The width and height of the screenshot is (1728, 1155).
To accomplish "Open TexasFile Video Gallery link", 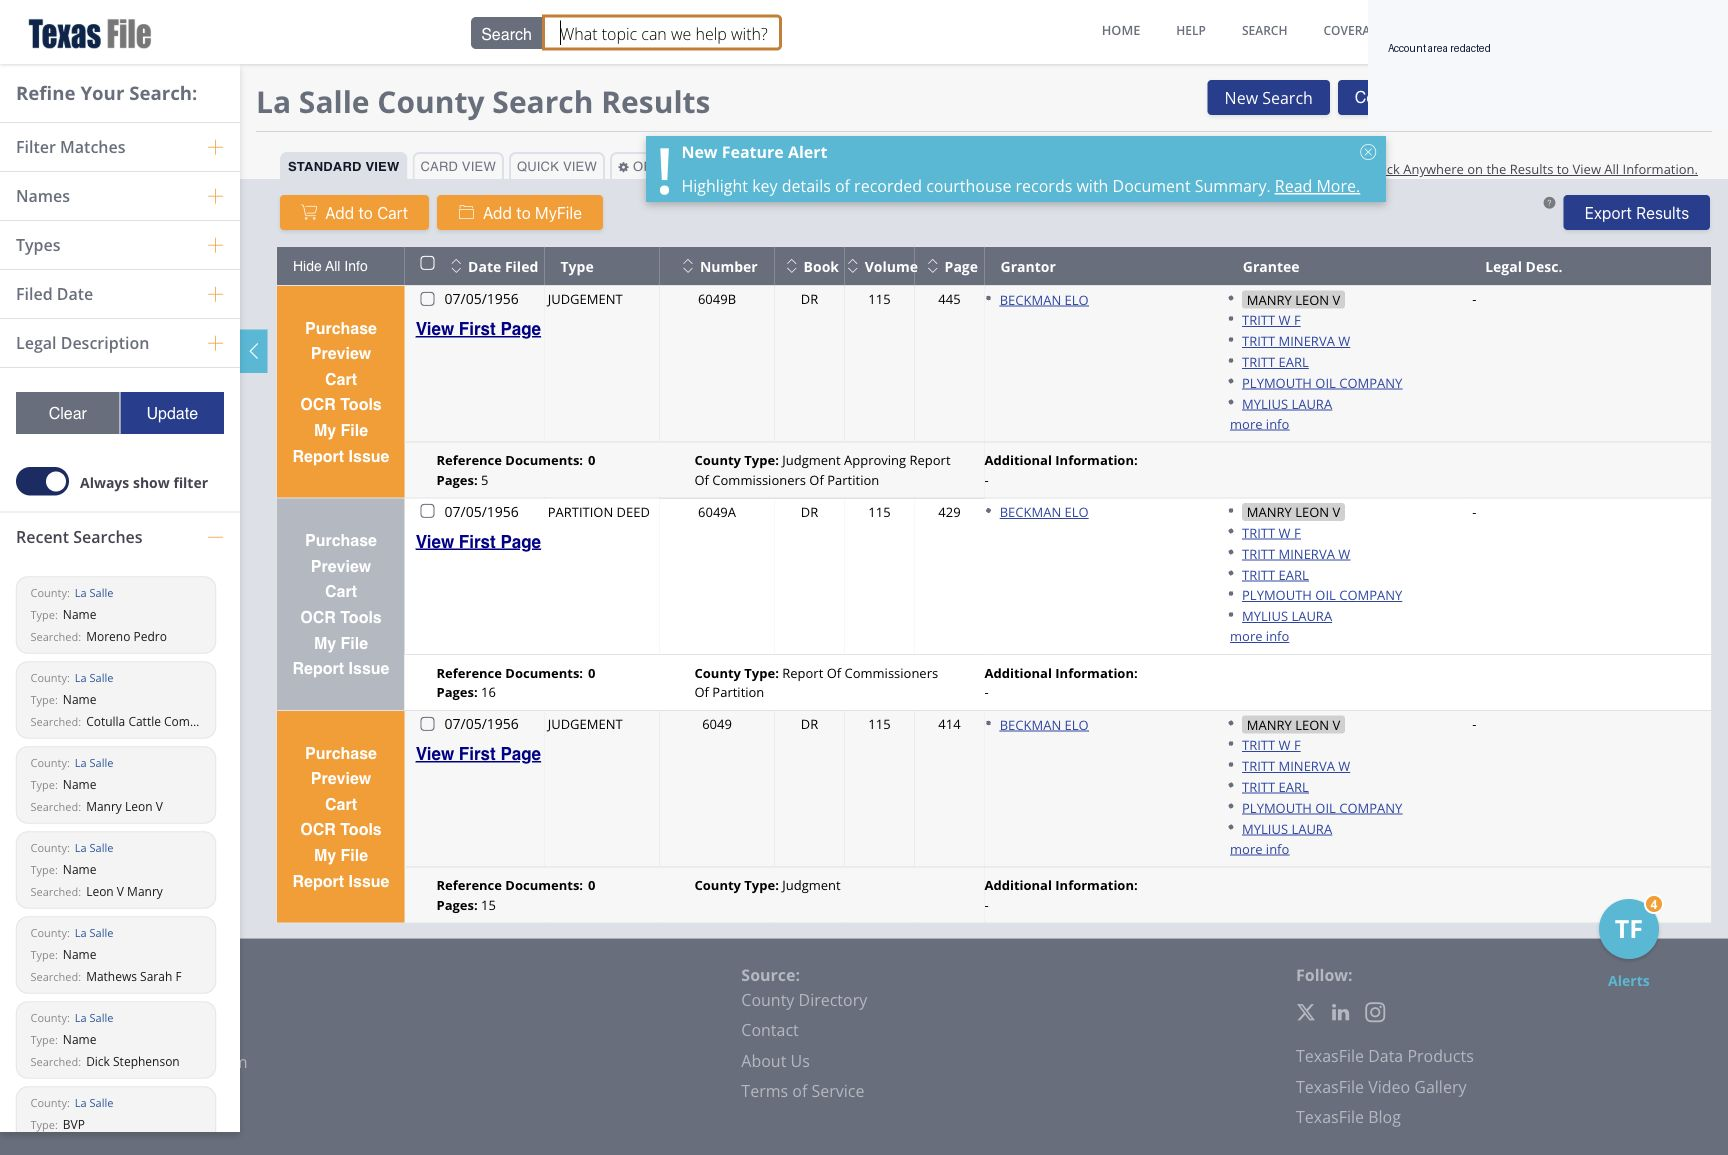I will tap(1381, 1087).
